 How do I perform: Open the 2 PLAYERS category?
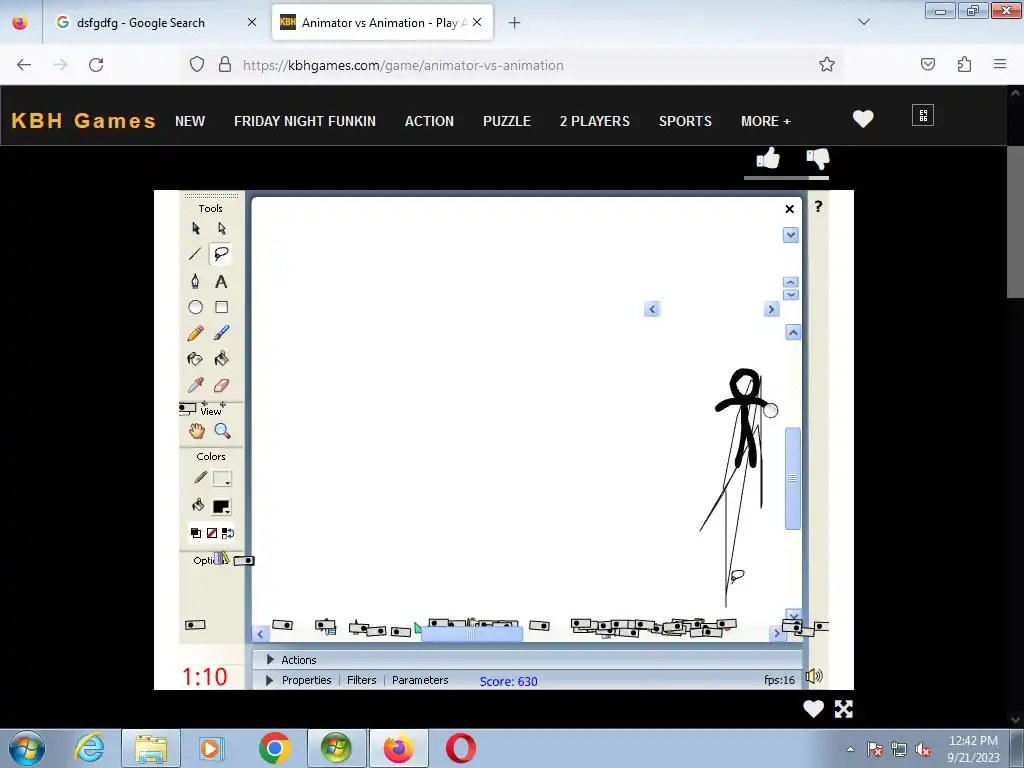595,121
